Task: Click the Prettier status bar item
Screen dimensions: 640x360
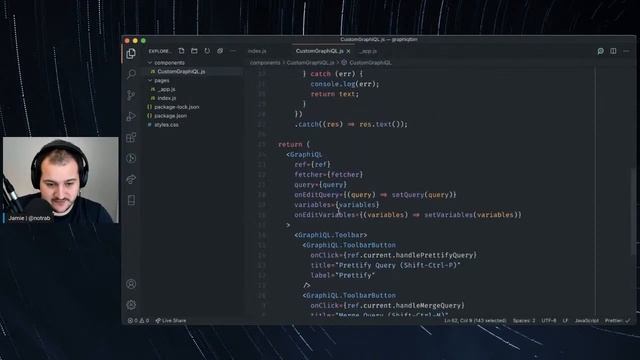Action: coord(617,321)
